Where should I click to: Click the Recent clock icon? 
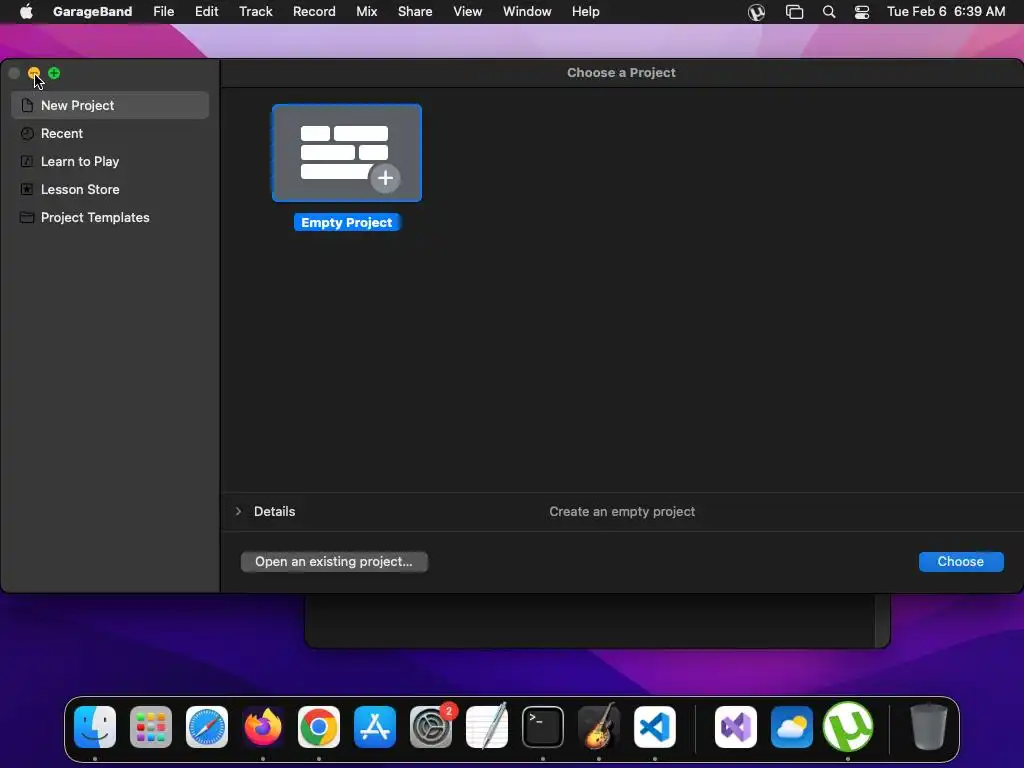point(27,133)
